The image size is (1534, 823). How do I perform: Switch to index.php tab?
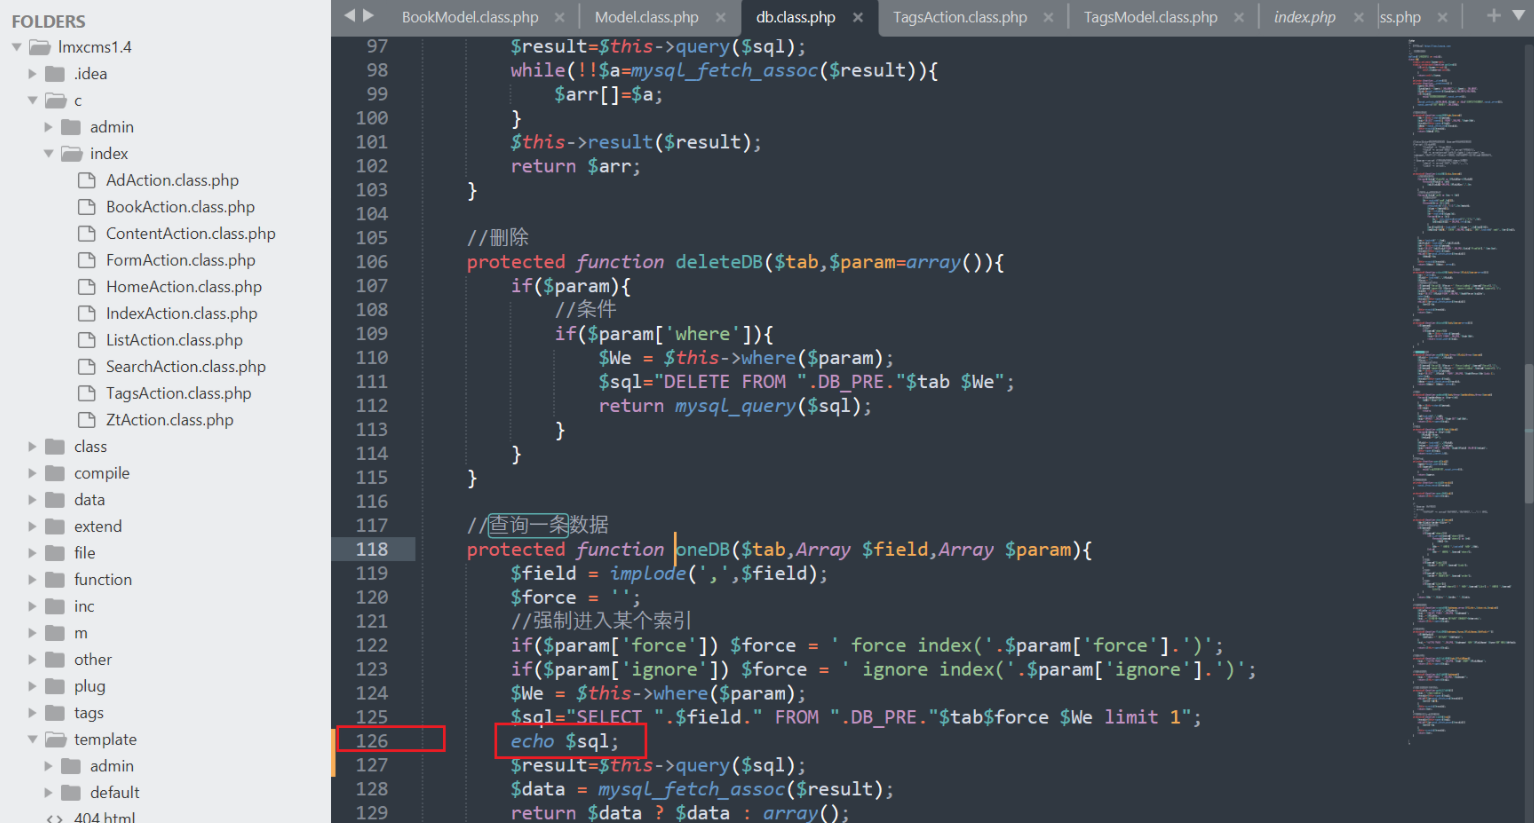[x=1305, y=17]
